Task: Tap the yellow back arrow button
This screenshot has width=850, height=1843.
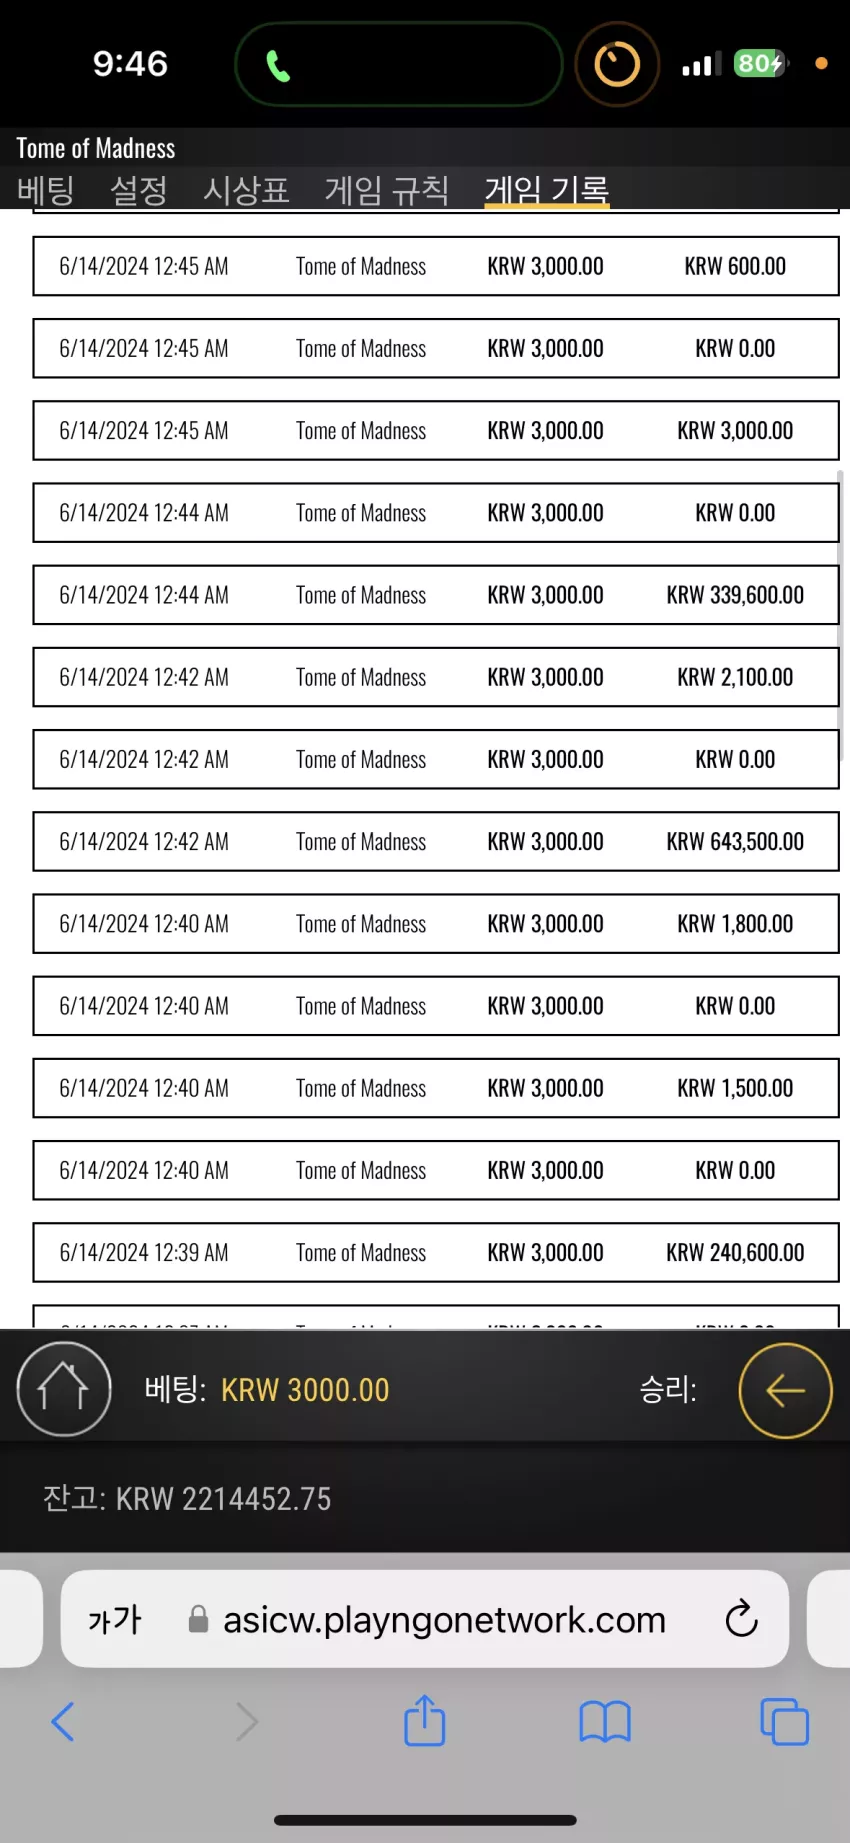Action: [x=785, y=1390]
